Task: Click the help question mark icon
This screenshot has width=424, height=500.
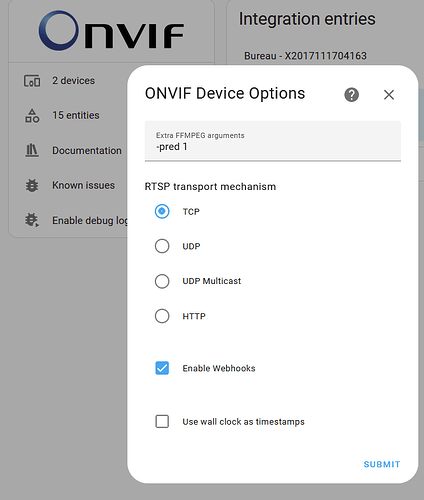Action: tap(351, 95)
